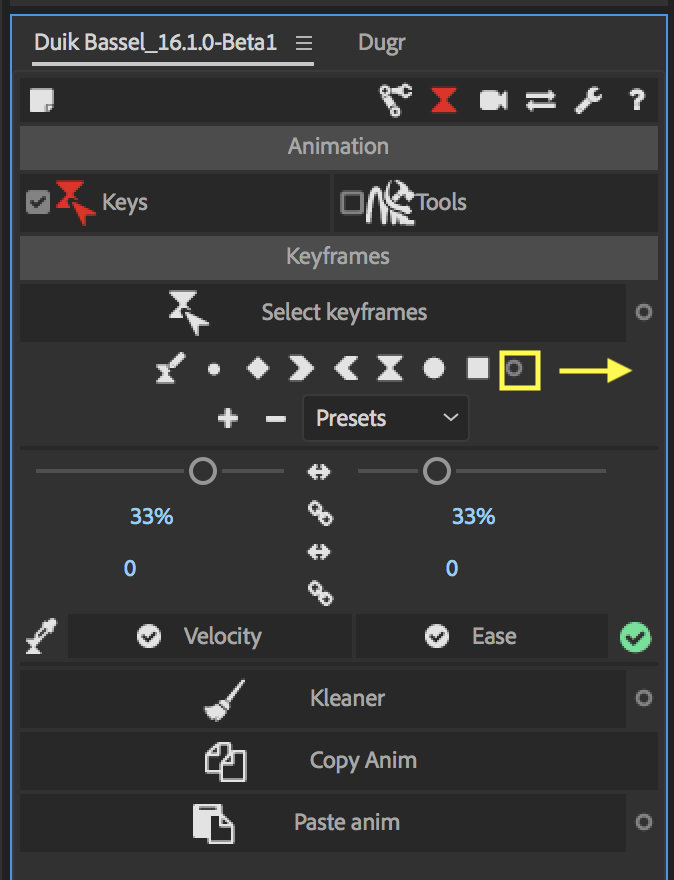Viewport: 674px width, 880px height.
Task: Select the diamond keyframe shape icon
Action: (256, 368)
